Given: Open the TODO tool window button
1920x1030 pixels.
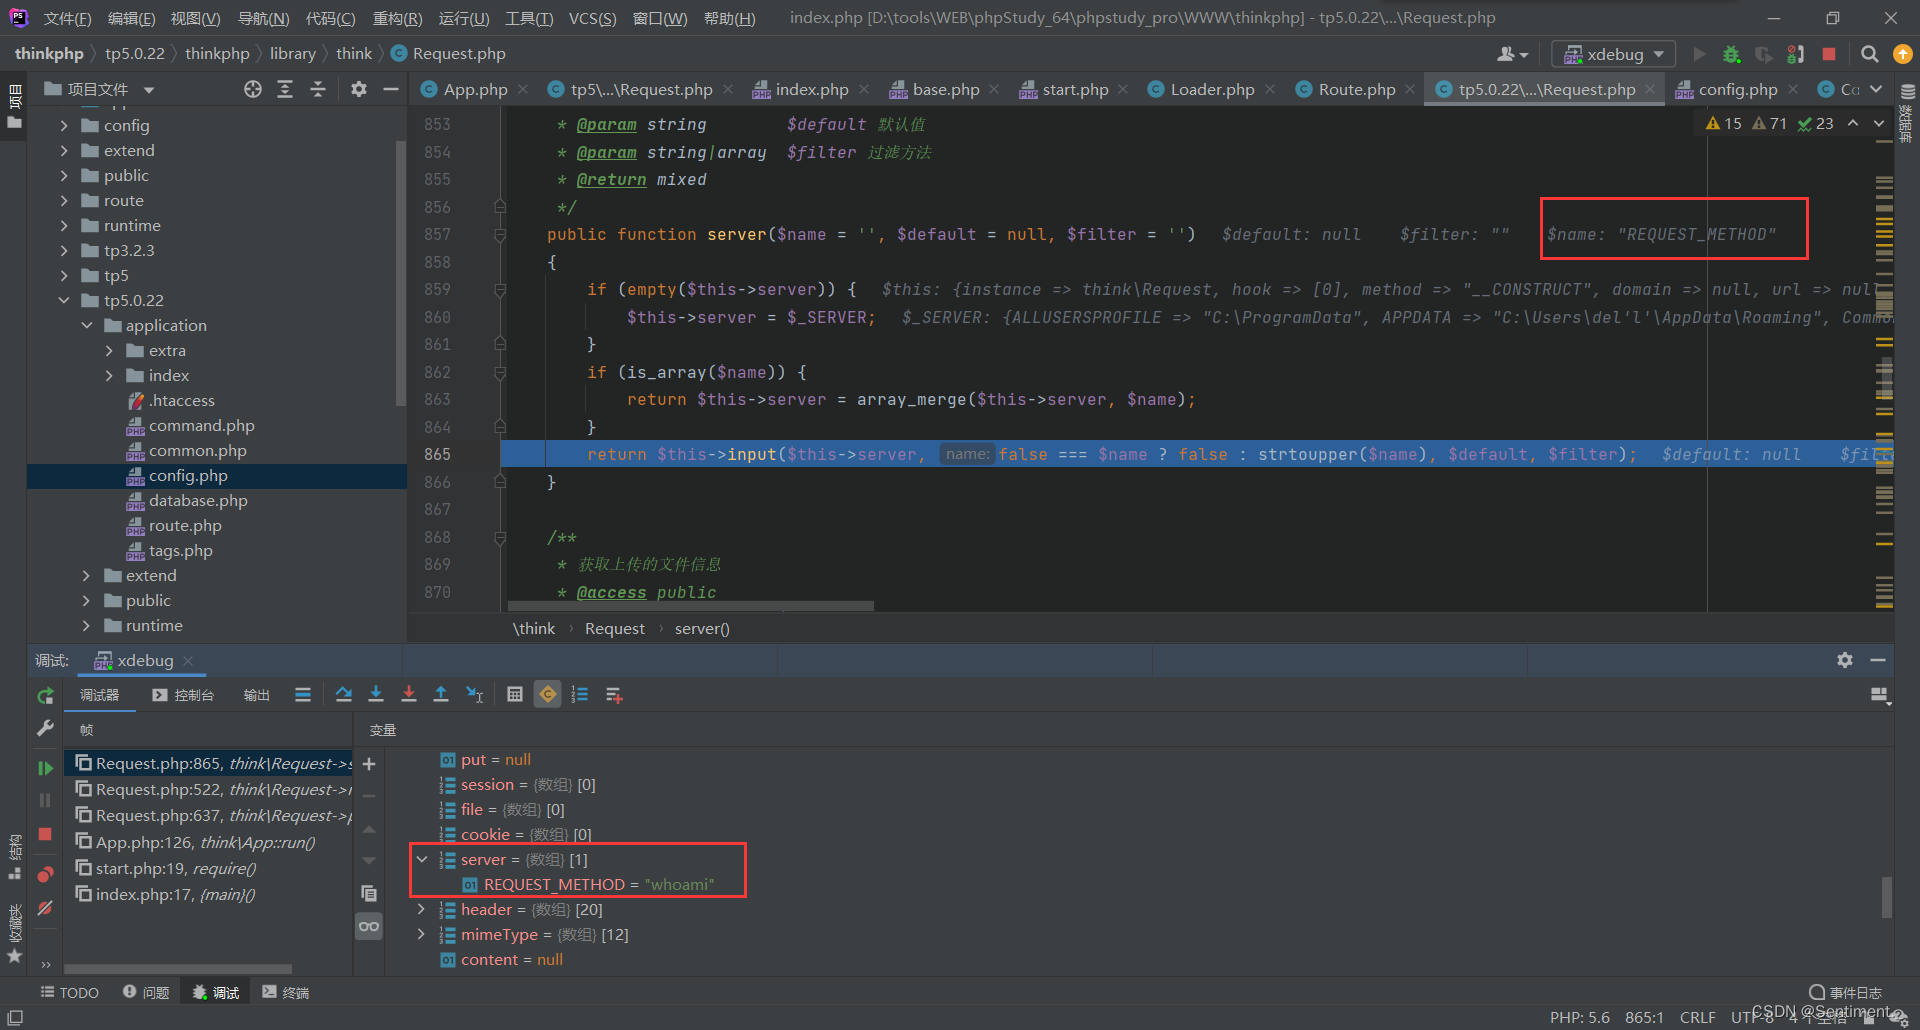Looking at the screenshot, I should tap(69, 992).
